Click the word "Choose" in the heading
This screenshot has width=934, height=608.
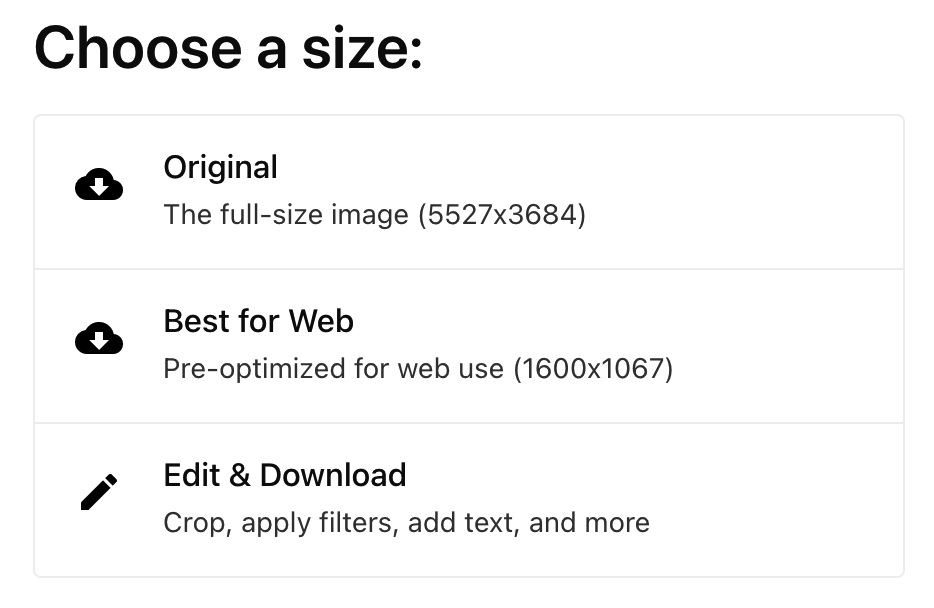click(x=126, y=47)
